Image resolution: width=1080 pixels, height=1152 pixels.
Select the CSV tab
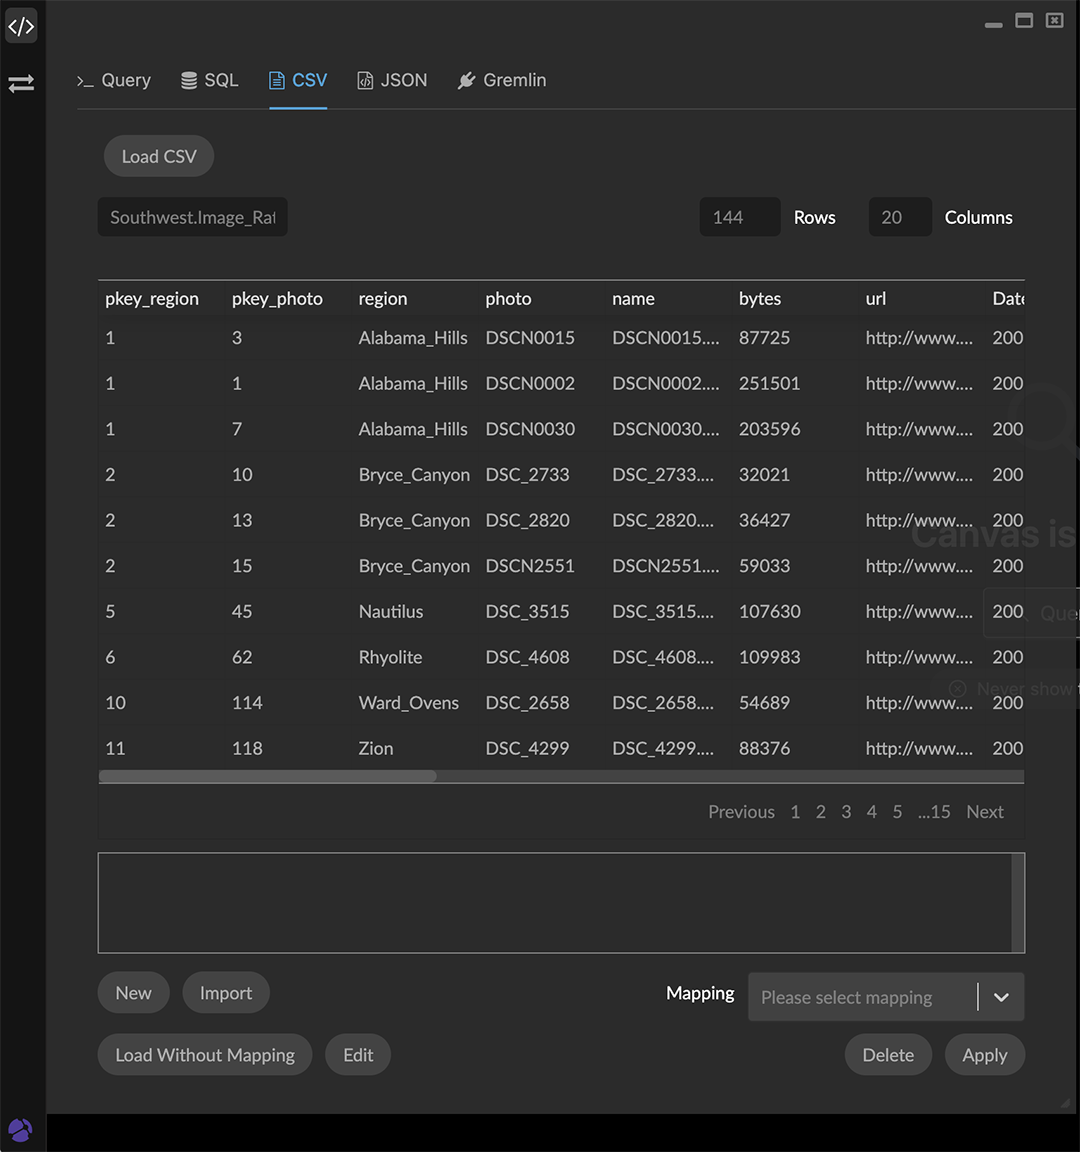pyautogui.click(x=298, y=80)
